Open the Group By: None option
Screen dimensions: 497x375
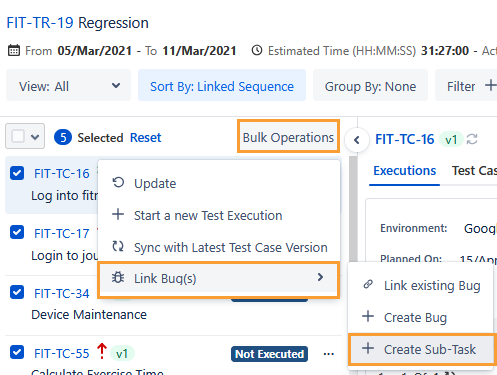[370, 86]
